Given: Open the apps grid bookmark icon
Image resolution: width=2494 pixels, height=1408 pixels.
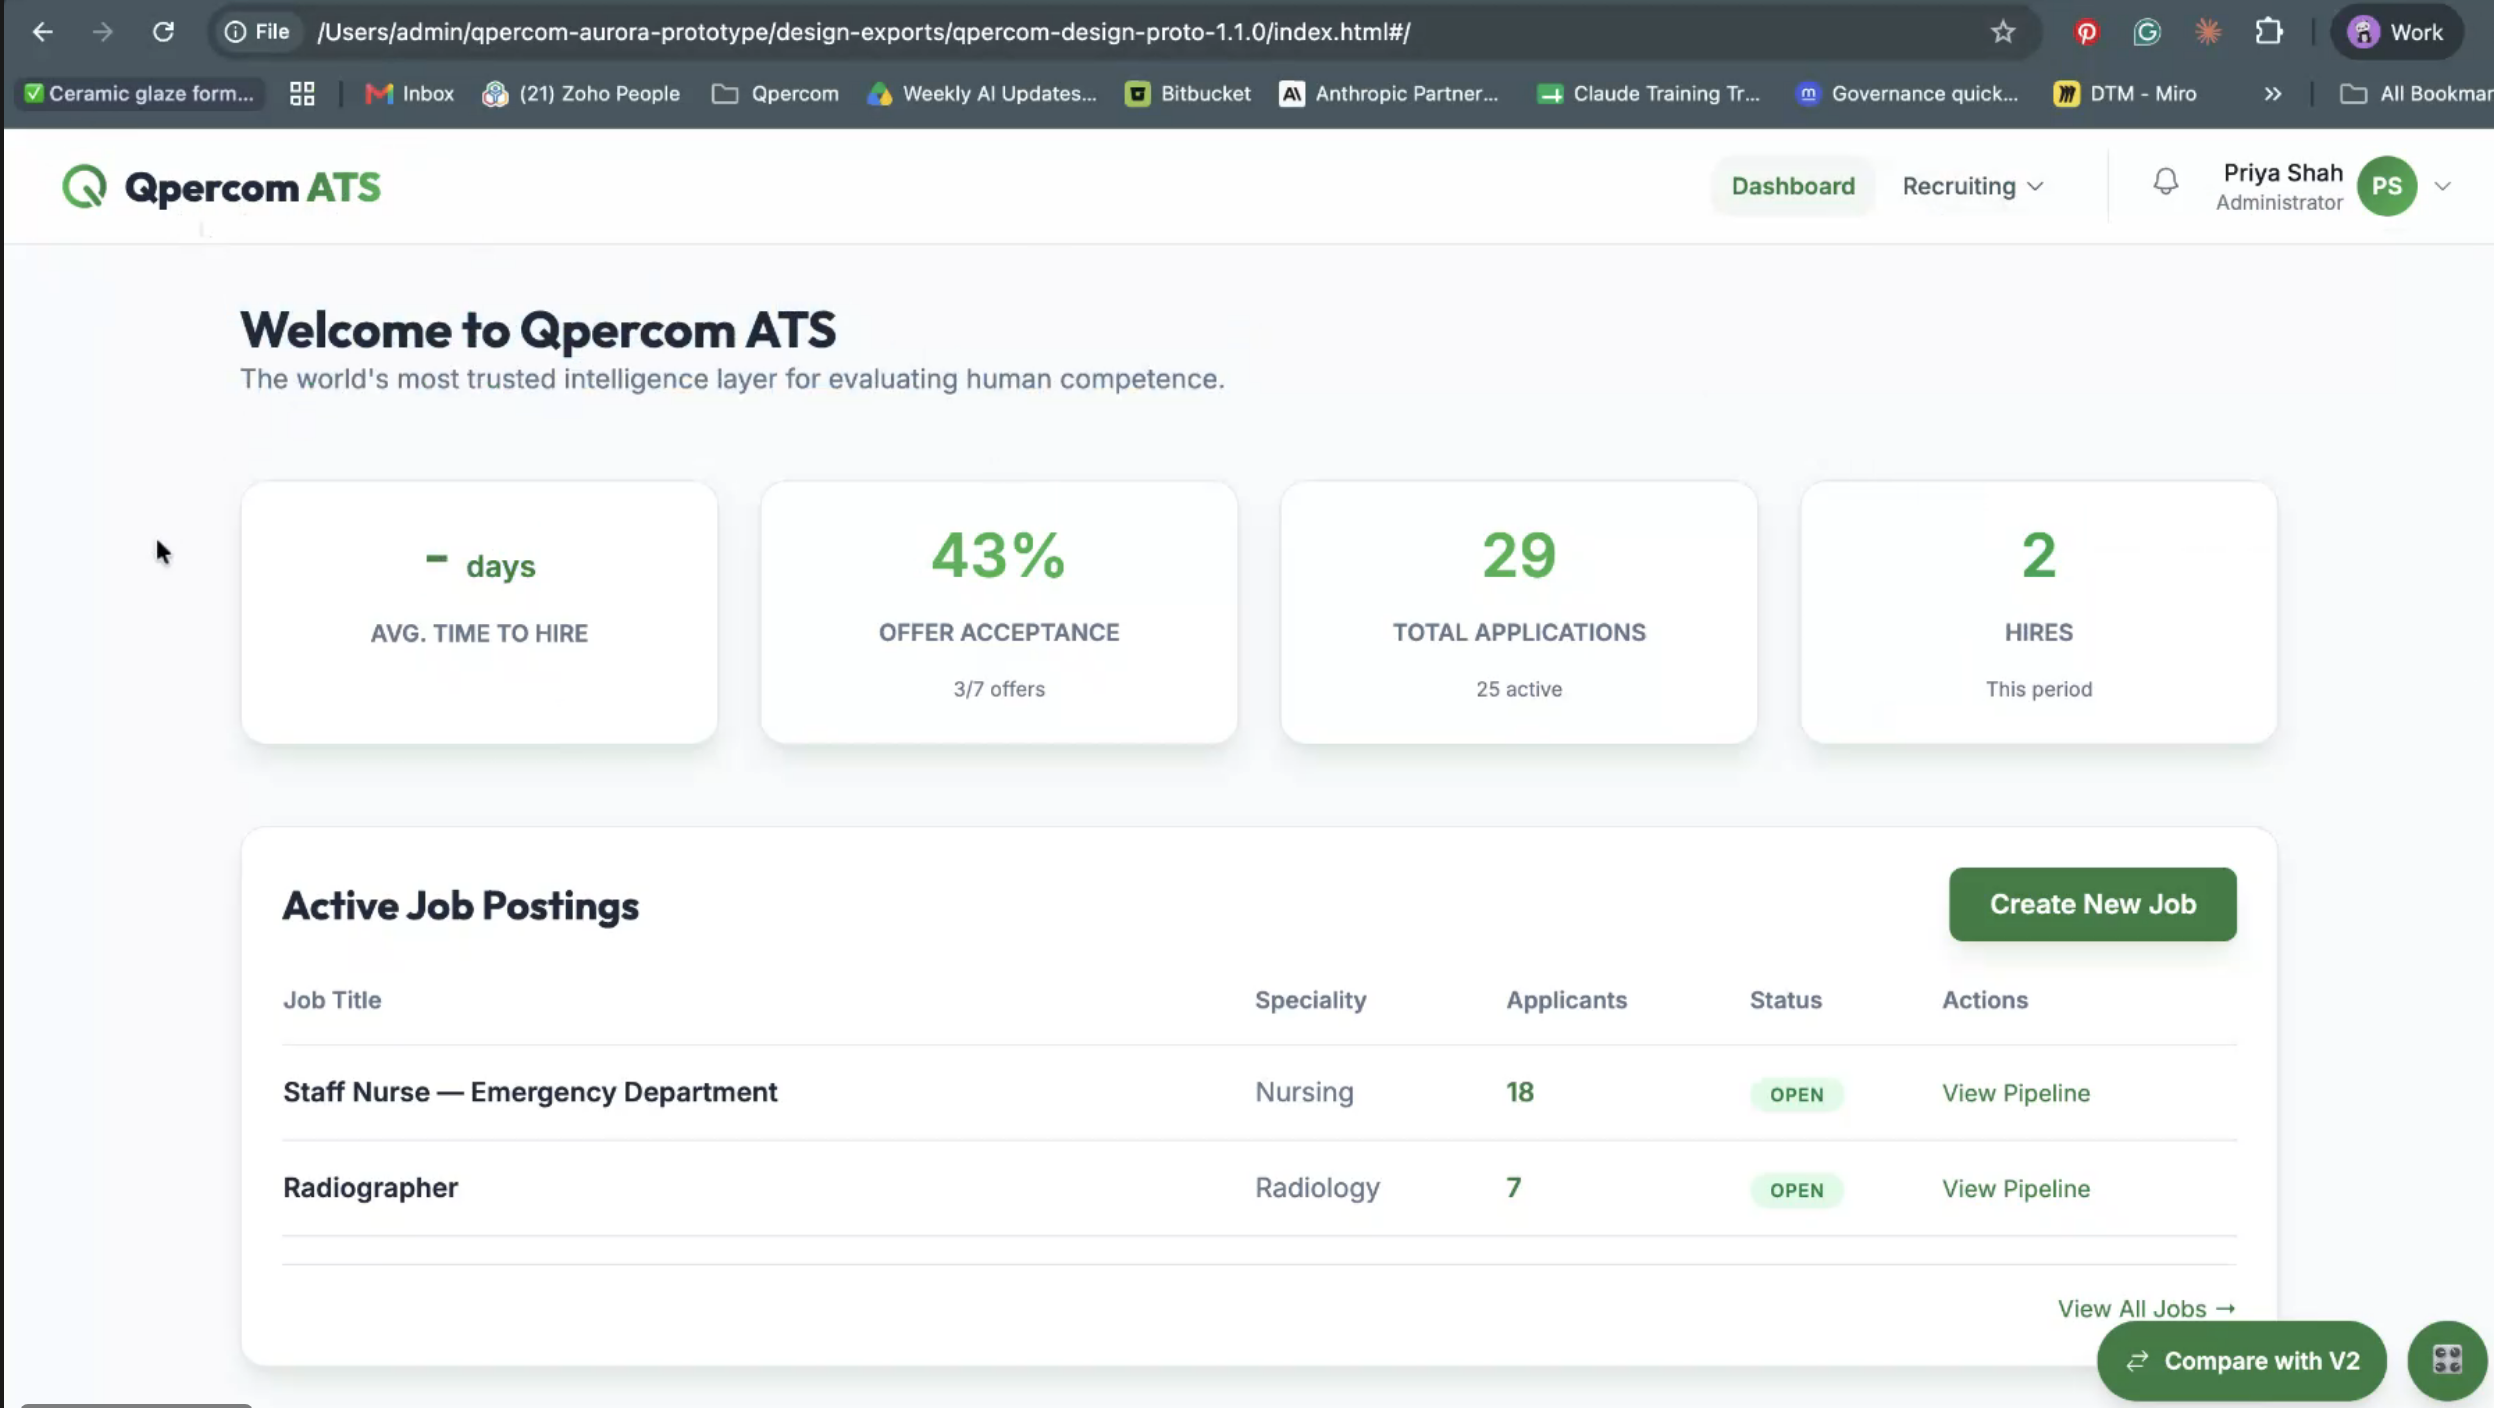Looking at the screenshot, I should pyautogui.click(x=302, y=93).
